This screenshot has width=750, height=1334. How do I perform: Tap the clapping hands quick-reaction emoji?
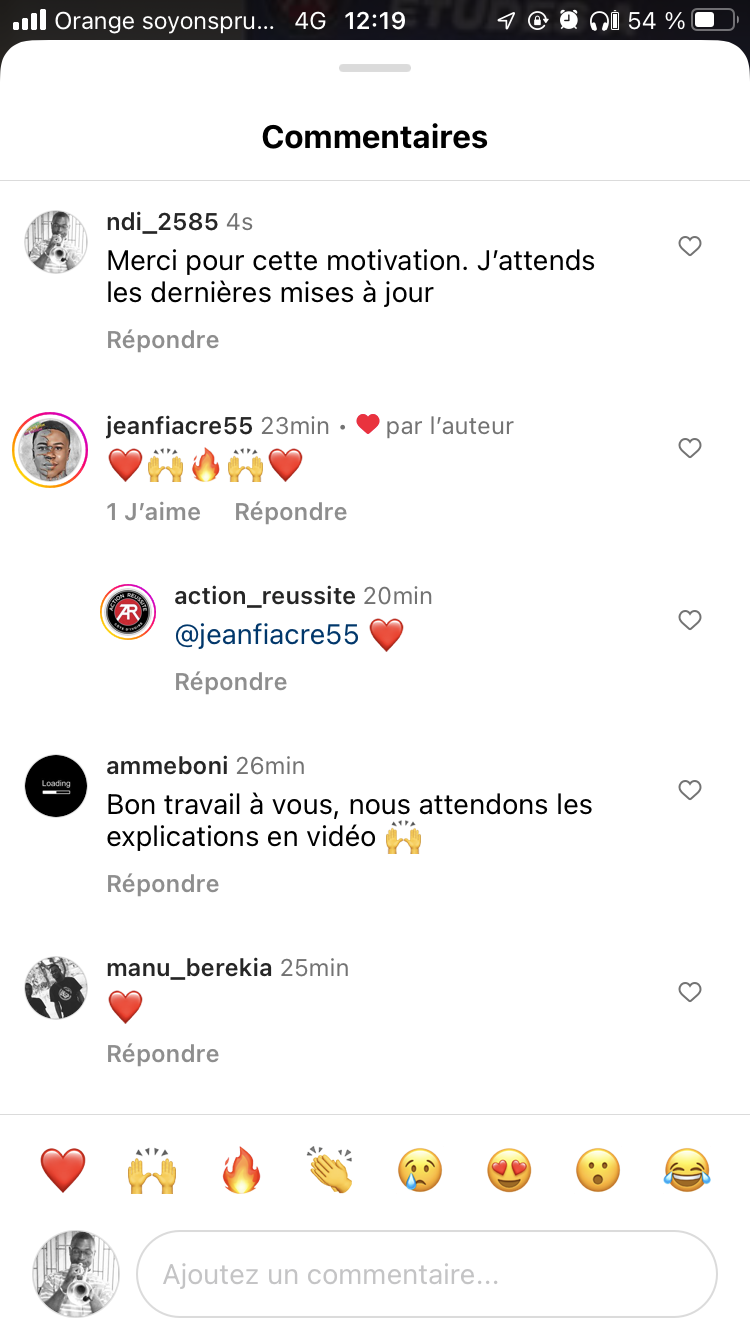[x=330, y=1170]
